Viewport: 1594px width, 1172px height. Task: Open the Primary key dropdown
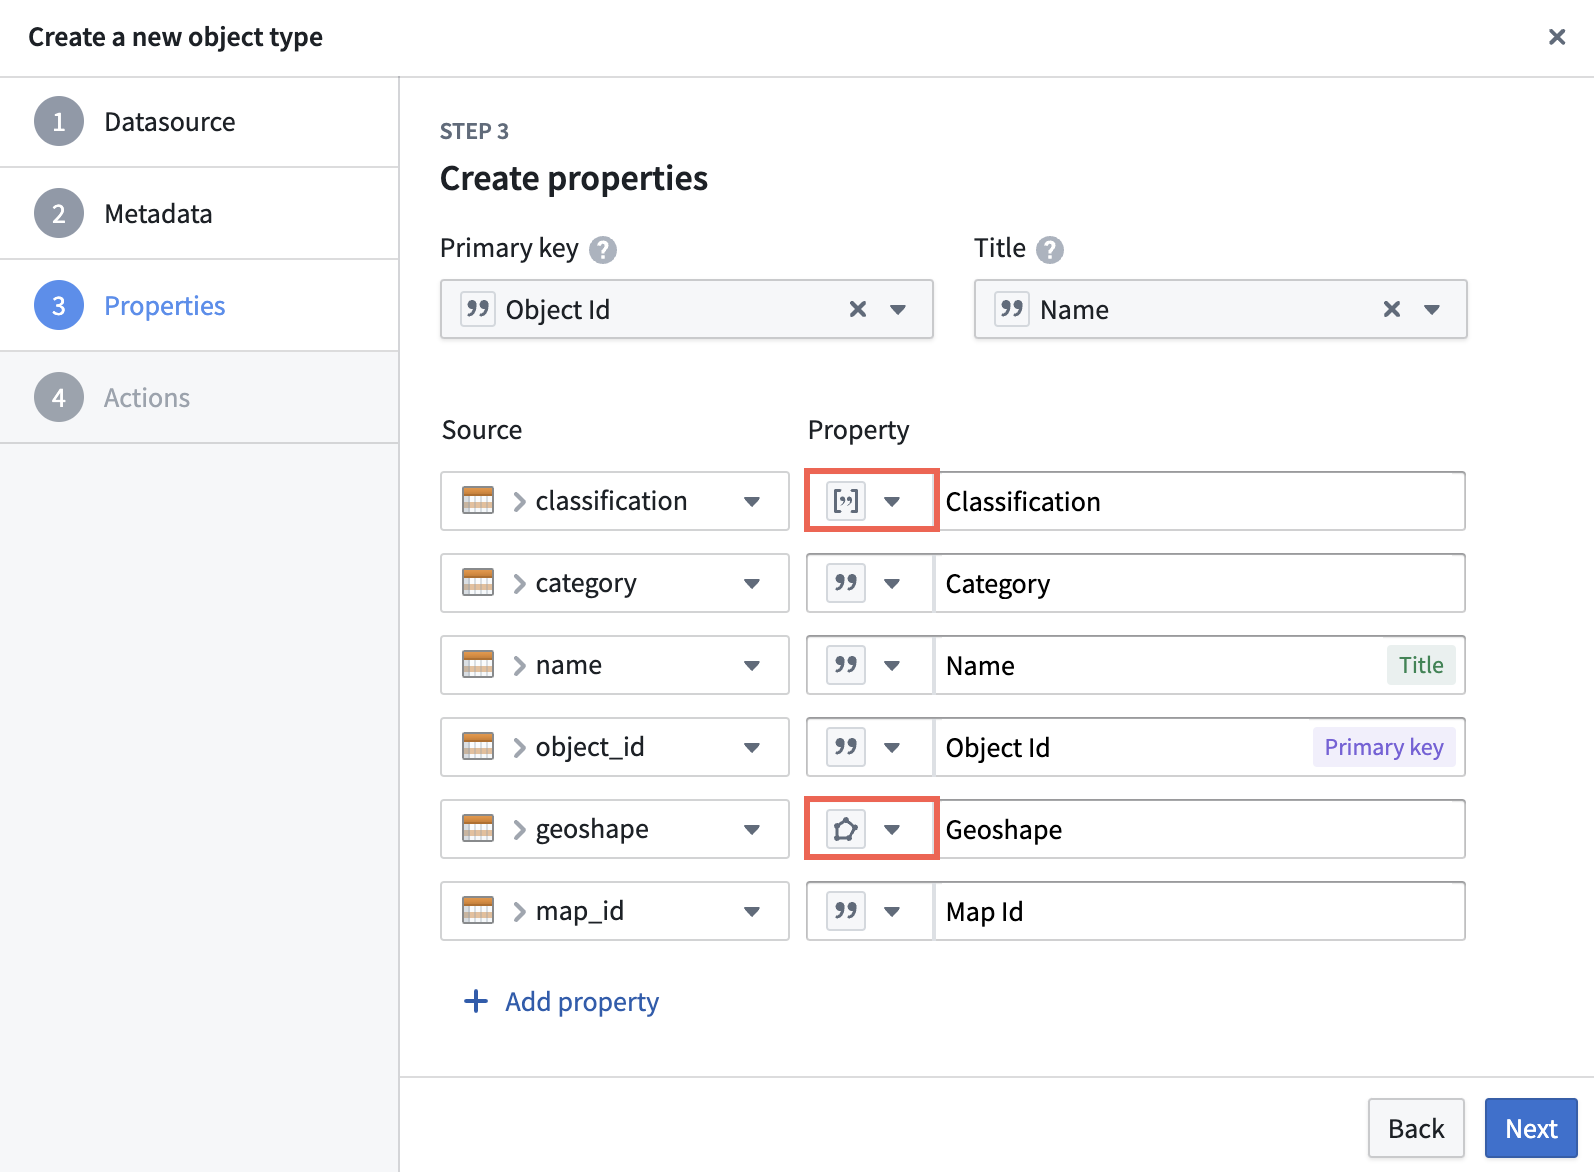pyautogui.click(x=898, y=309)
